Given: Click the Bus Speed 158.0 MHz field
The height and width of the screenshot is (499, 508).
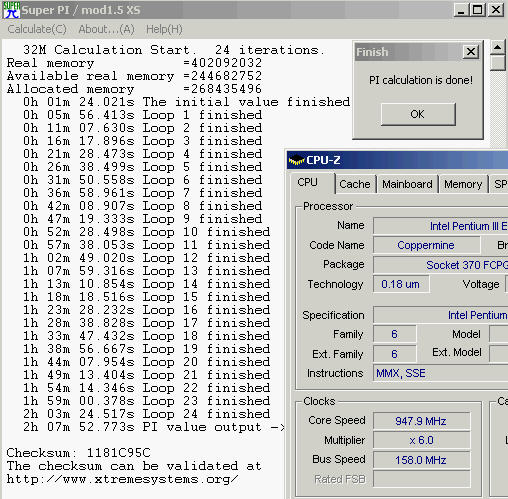Looking at the screenshot, I should (422, 460).
